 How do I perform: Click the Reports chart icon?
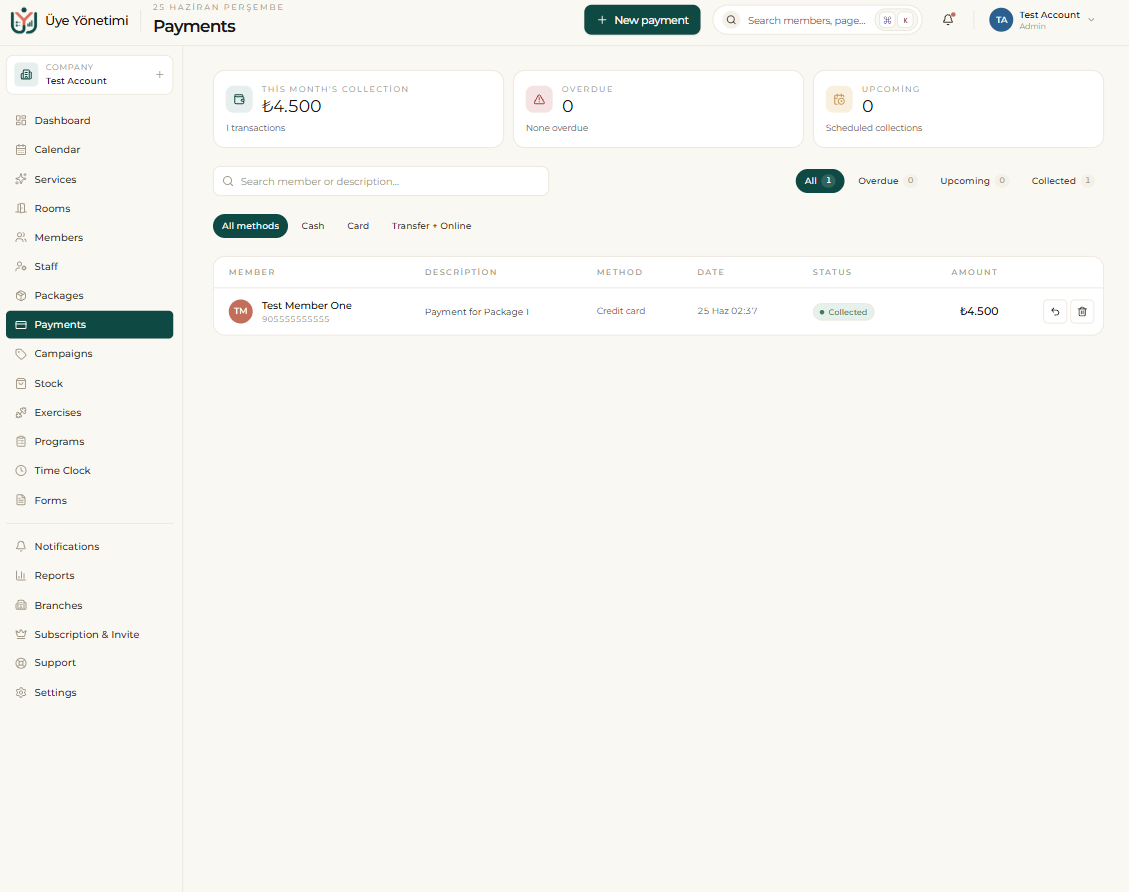coord(21,576)
